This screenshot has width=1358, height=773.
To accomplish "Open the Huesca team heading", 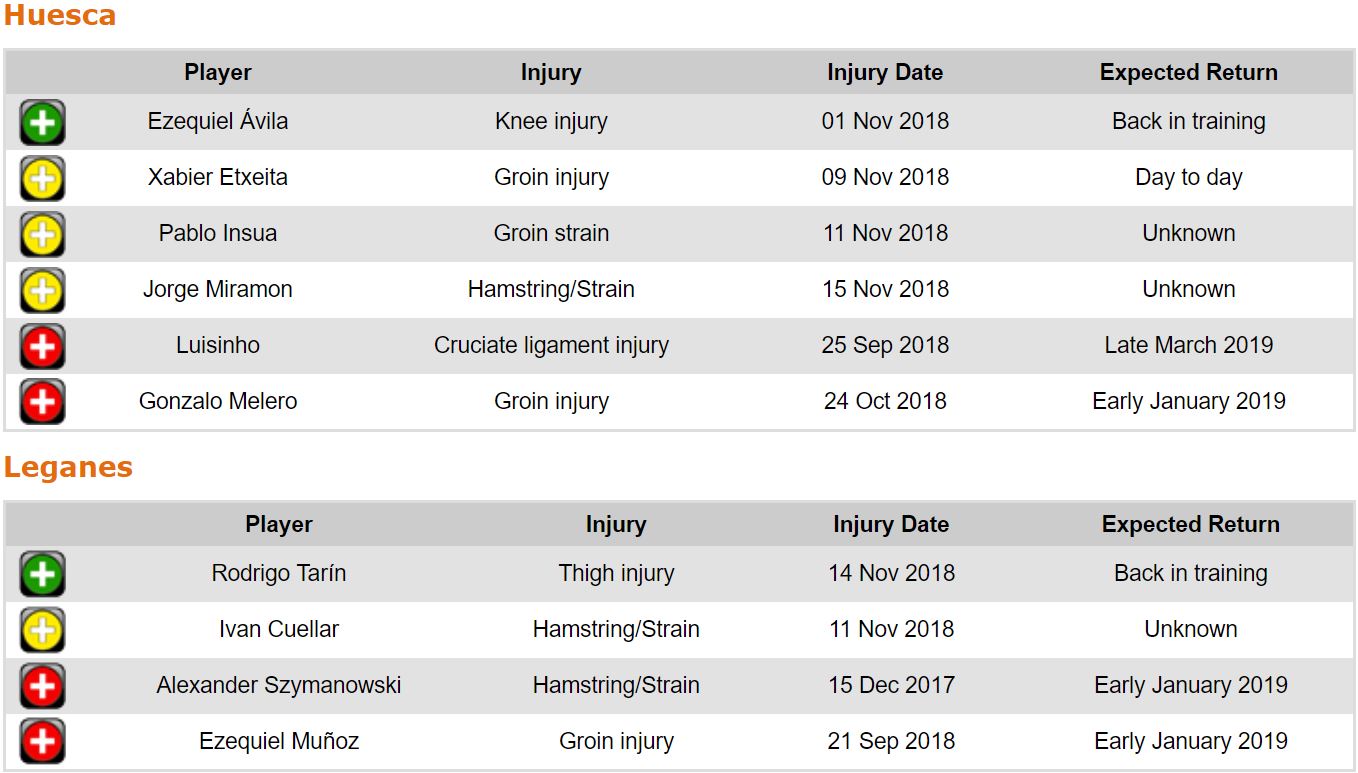I will 60,16.
